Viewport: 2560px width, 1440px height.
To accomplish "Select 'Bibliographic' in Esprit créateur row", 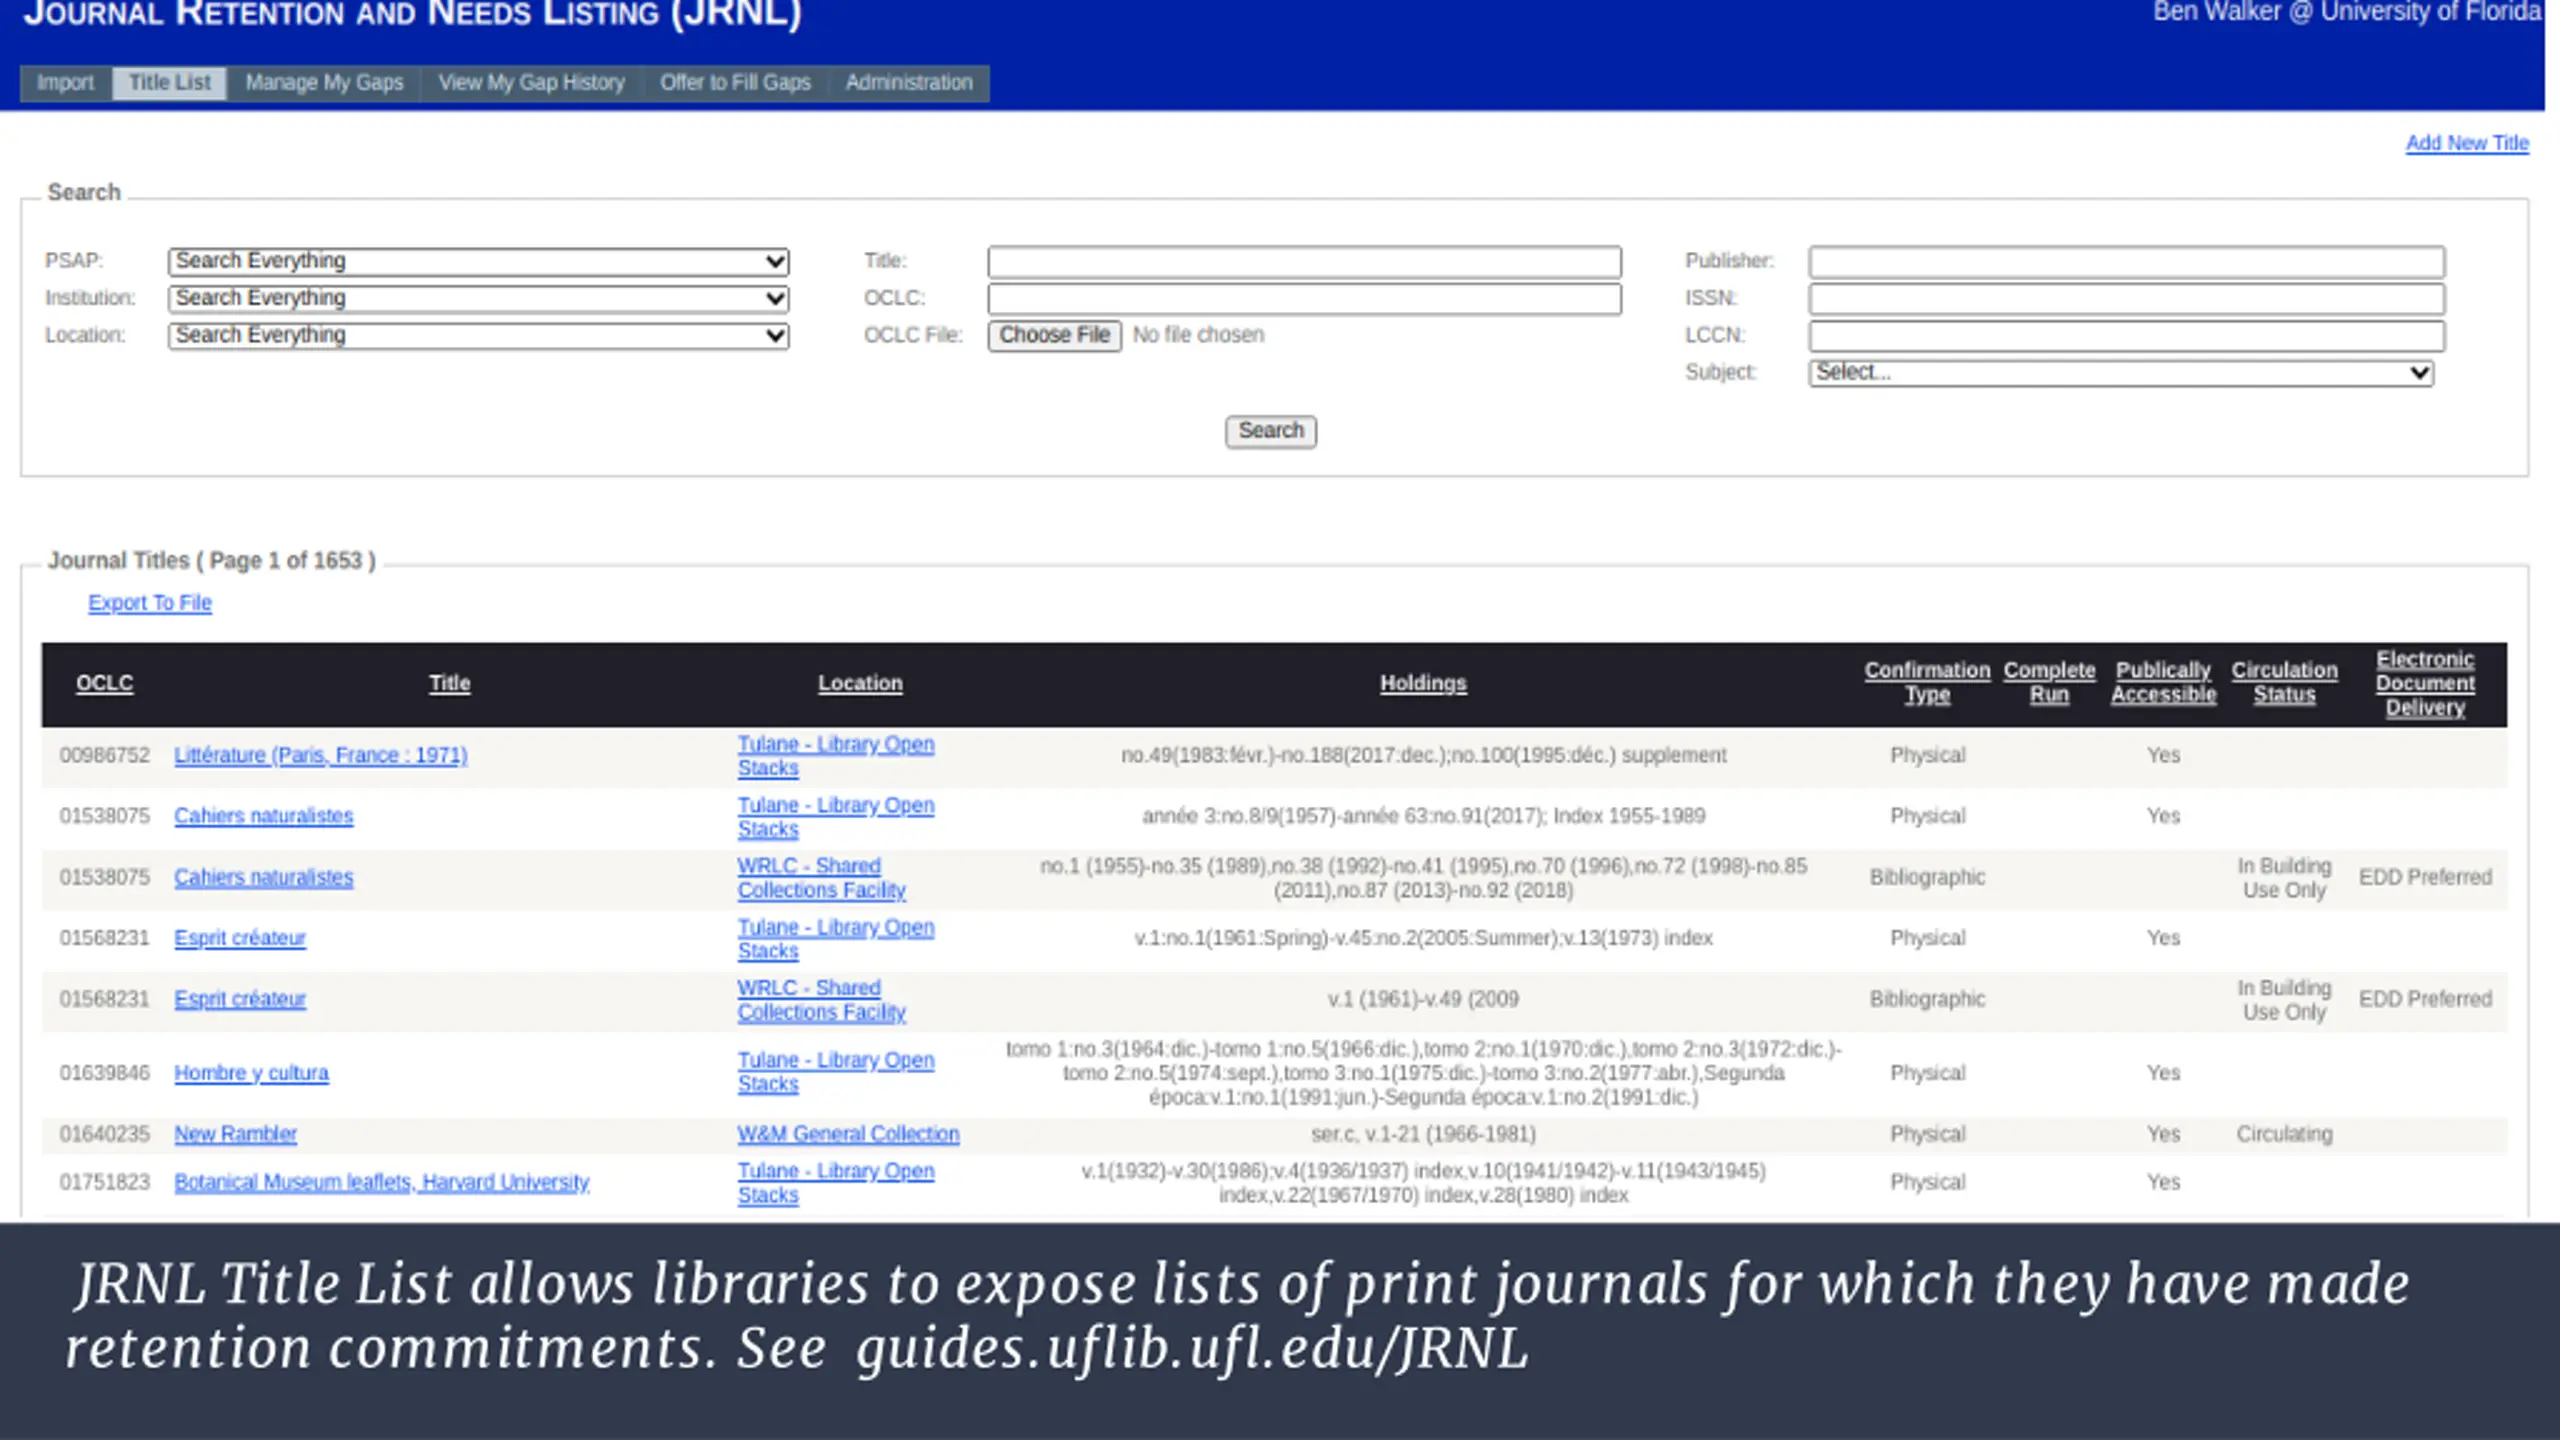I will coord(1927,999).
